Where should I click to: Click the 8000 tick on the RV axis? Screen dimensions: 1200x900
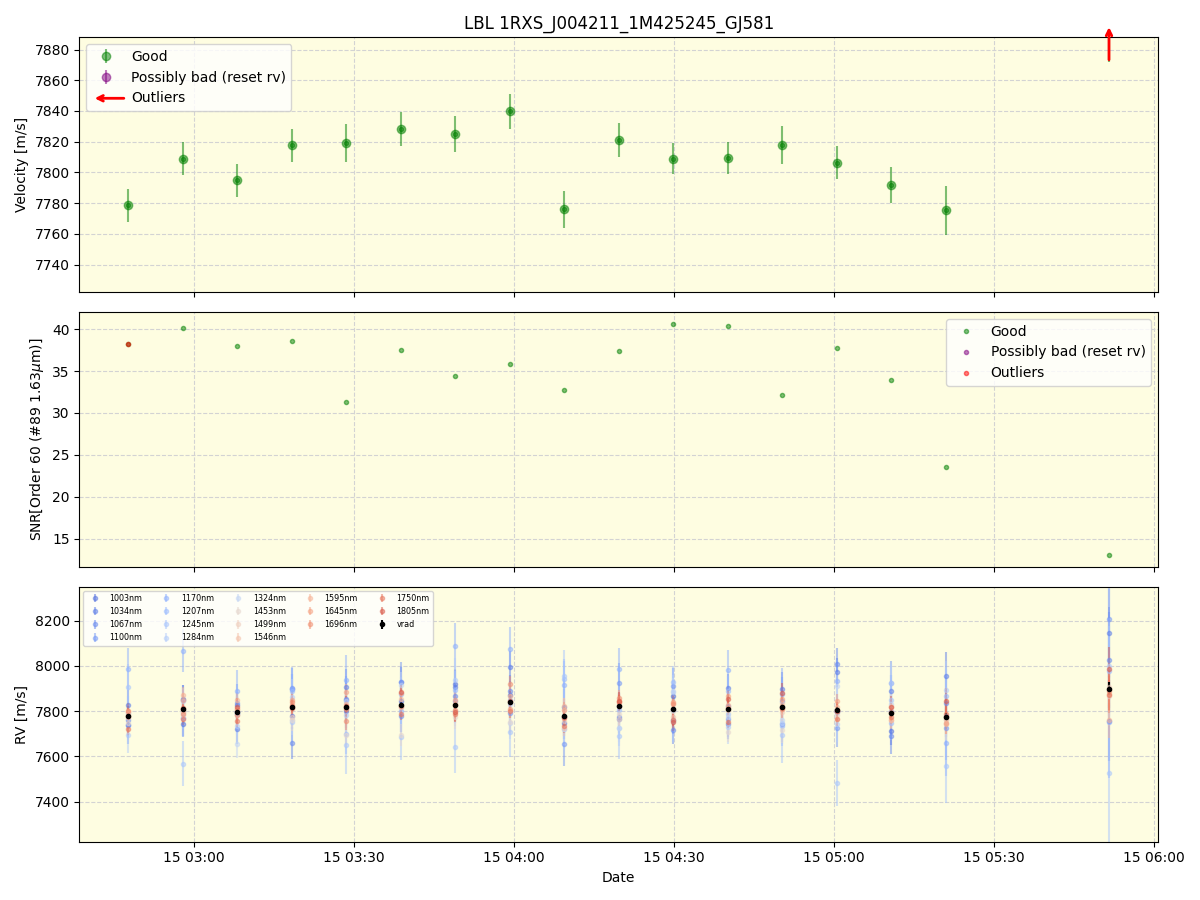tap(53, 667)
